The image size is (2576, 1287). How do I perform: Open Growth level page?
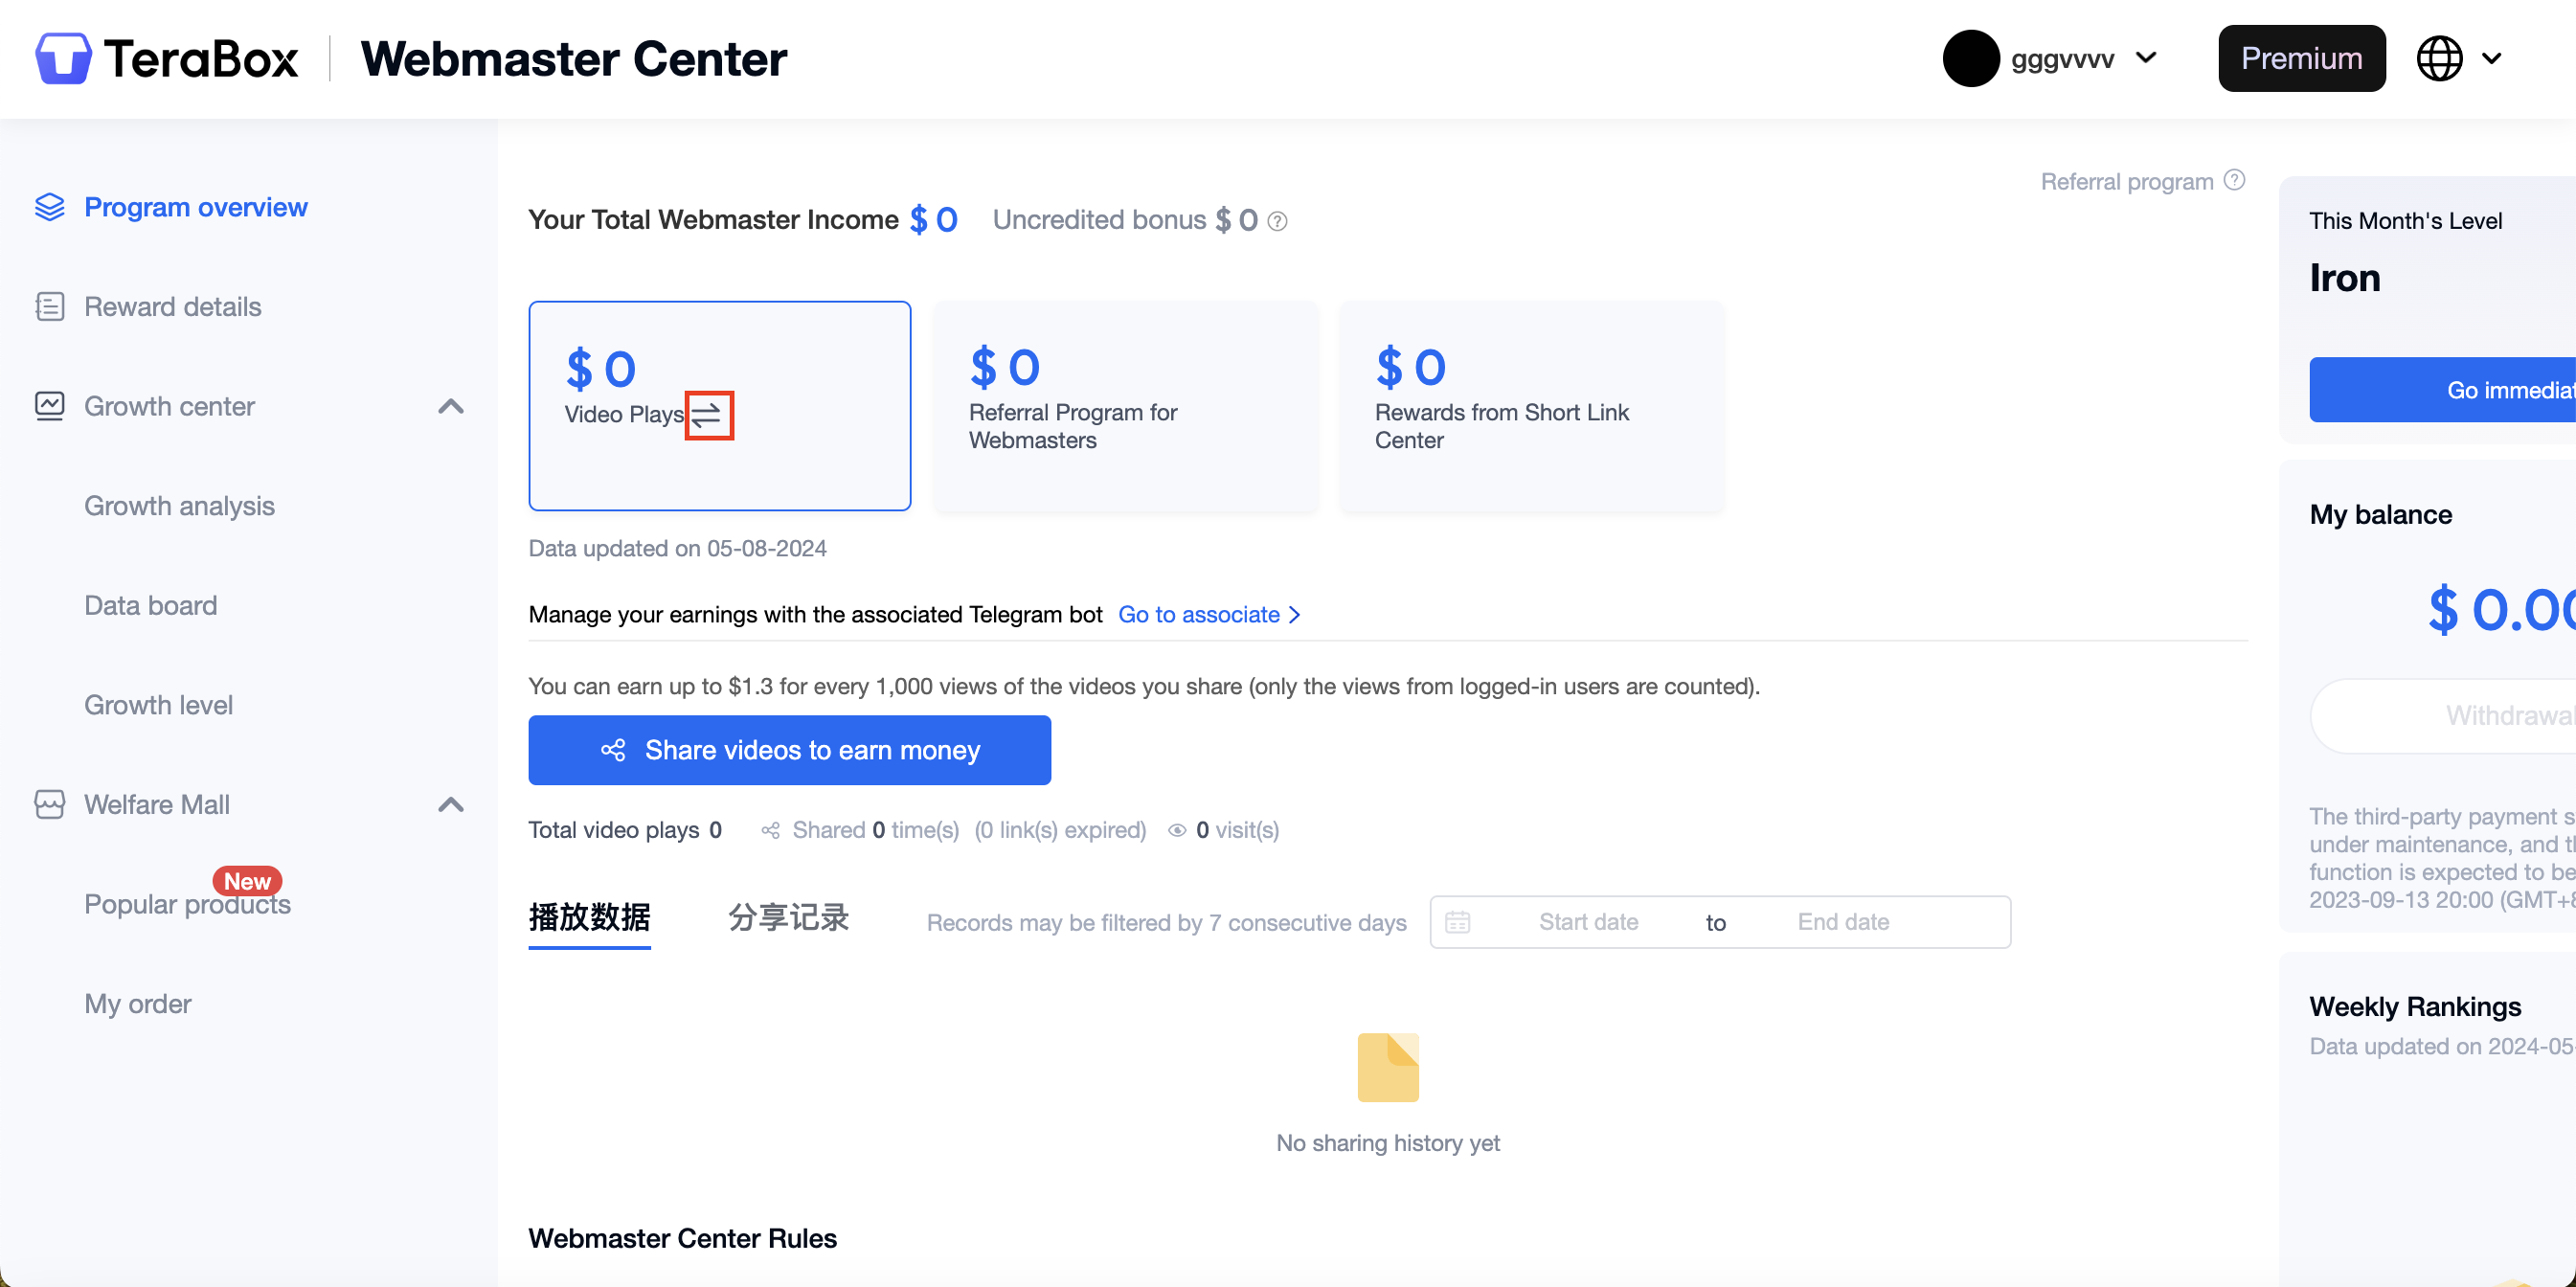coord(158,705)
